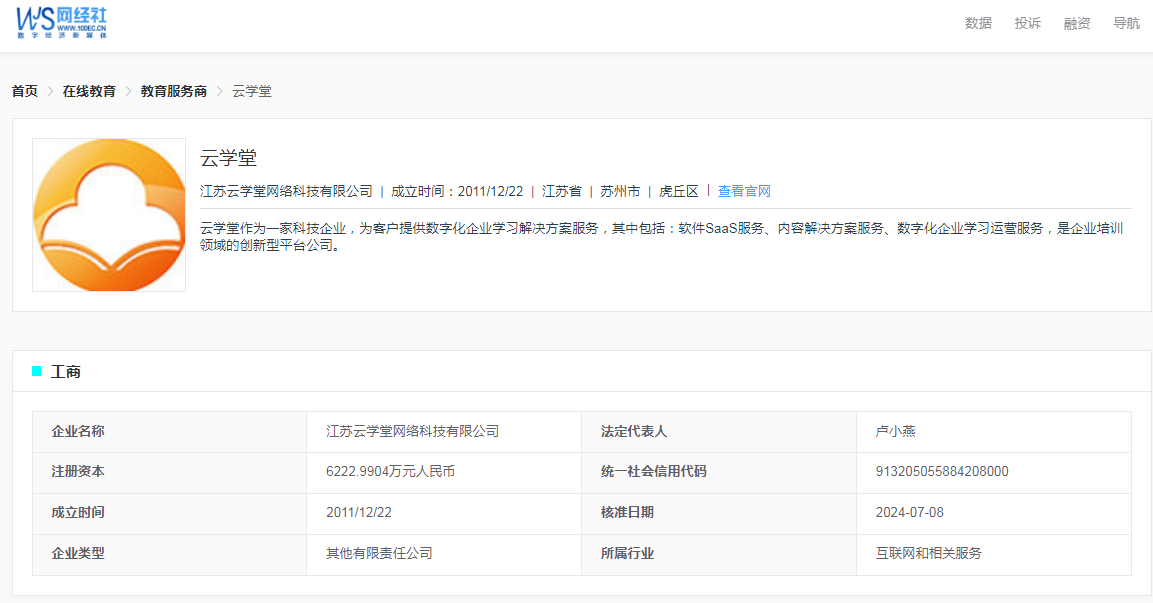
Task: Click the 企业名称 label cell
Action: pos(169,432)
